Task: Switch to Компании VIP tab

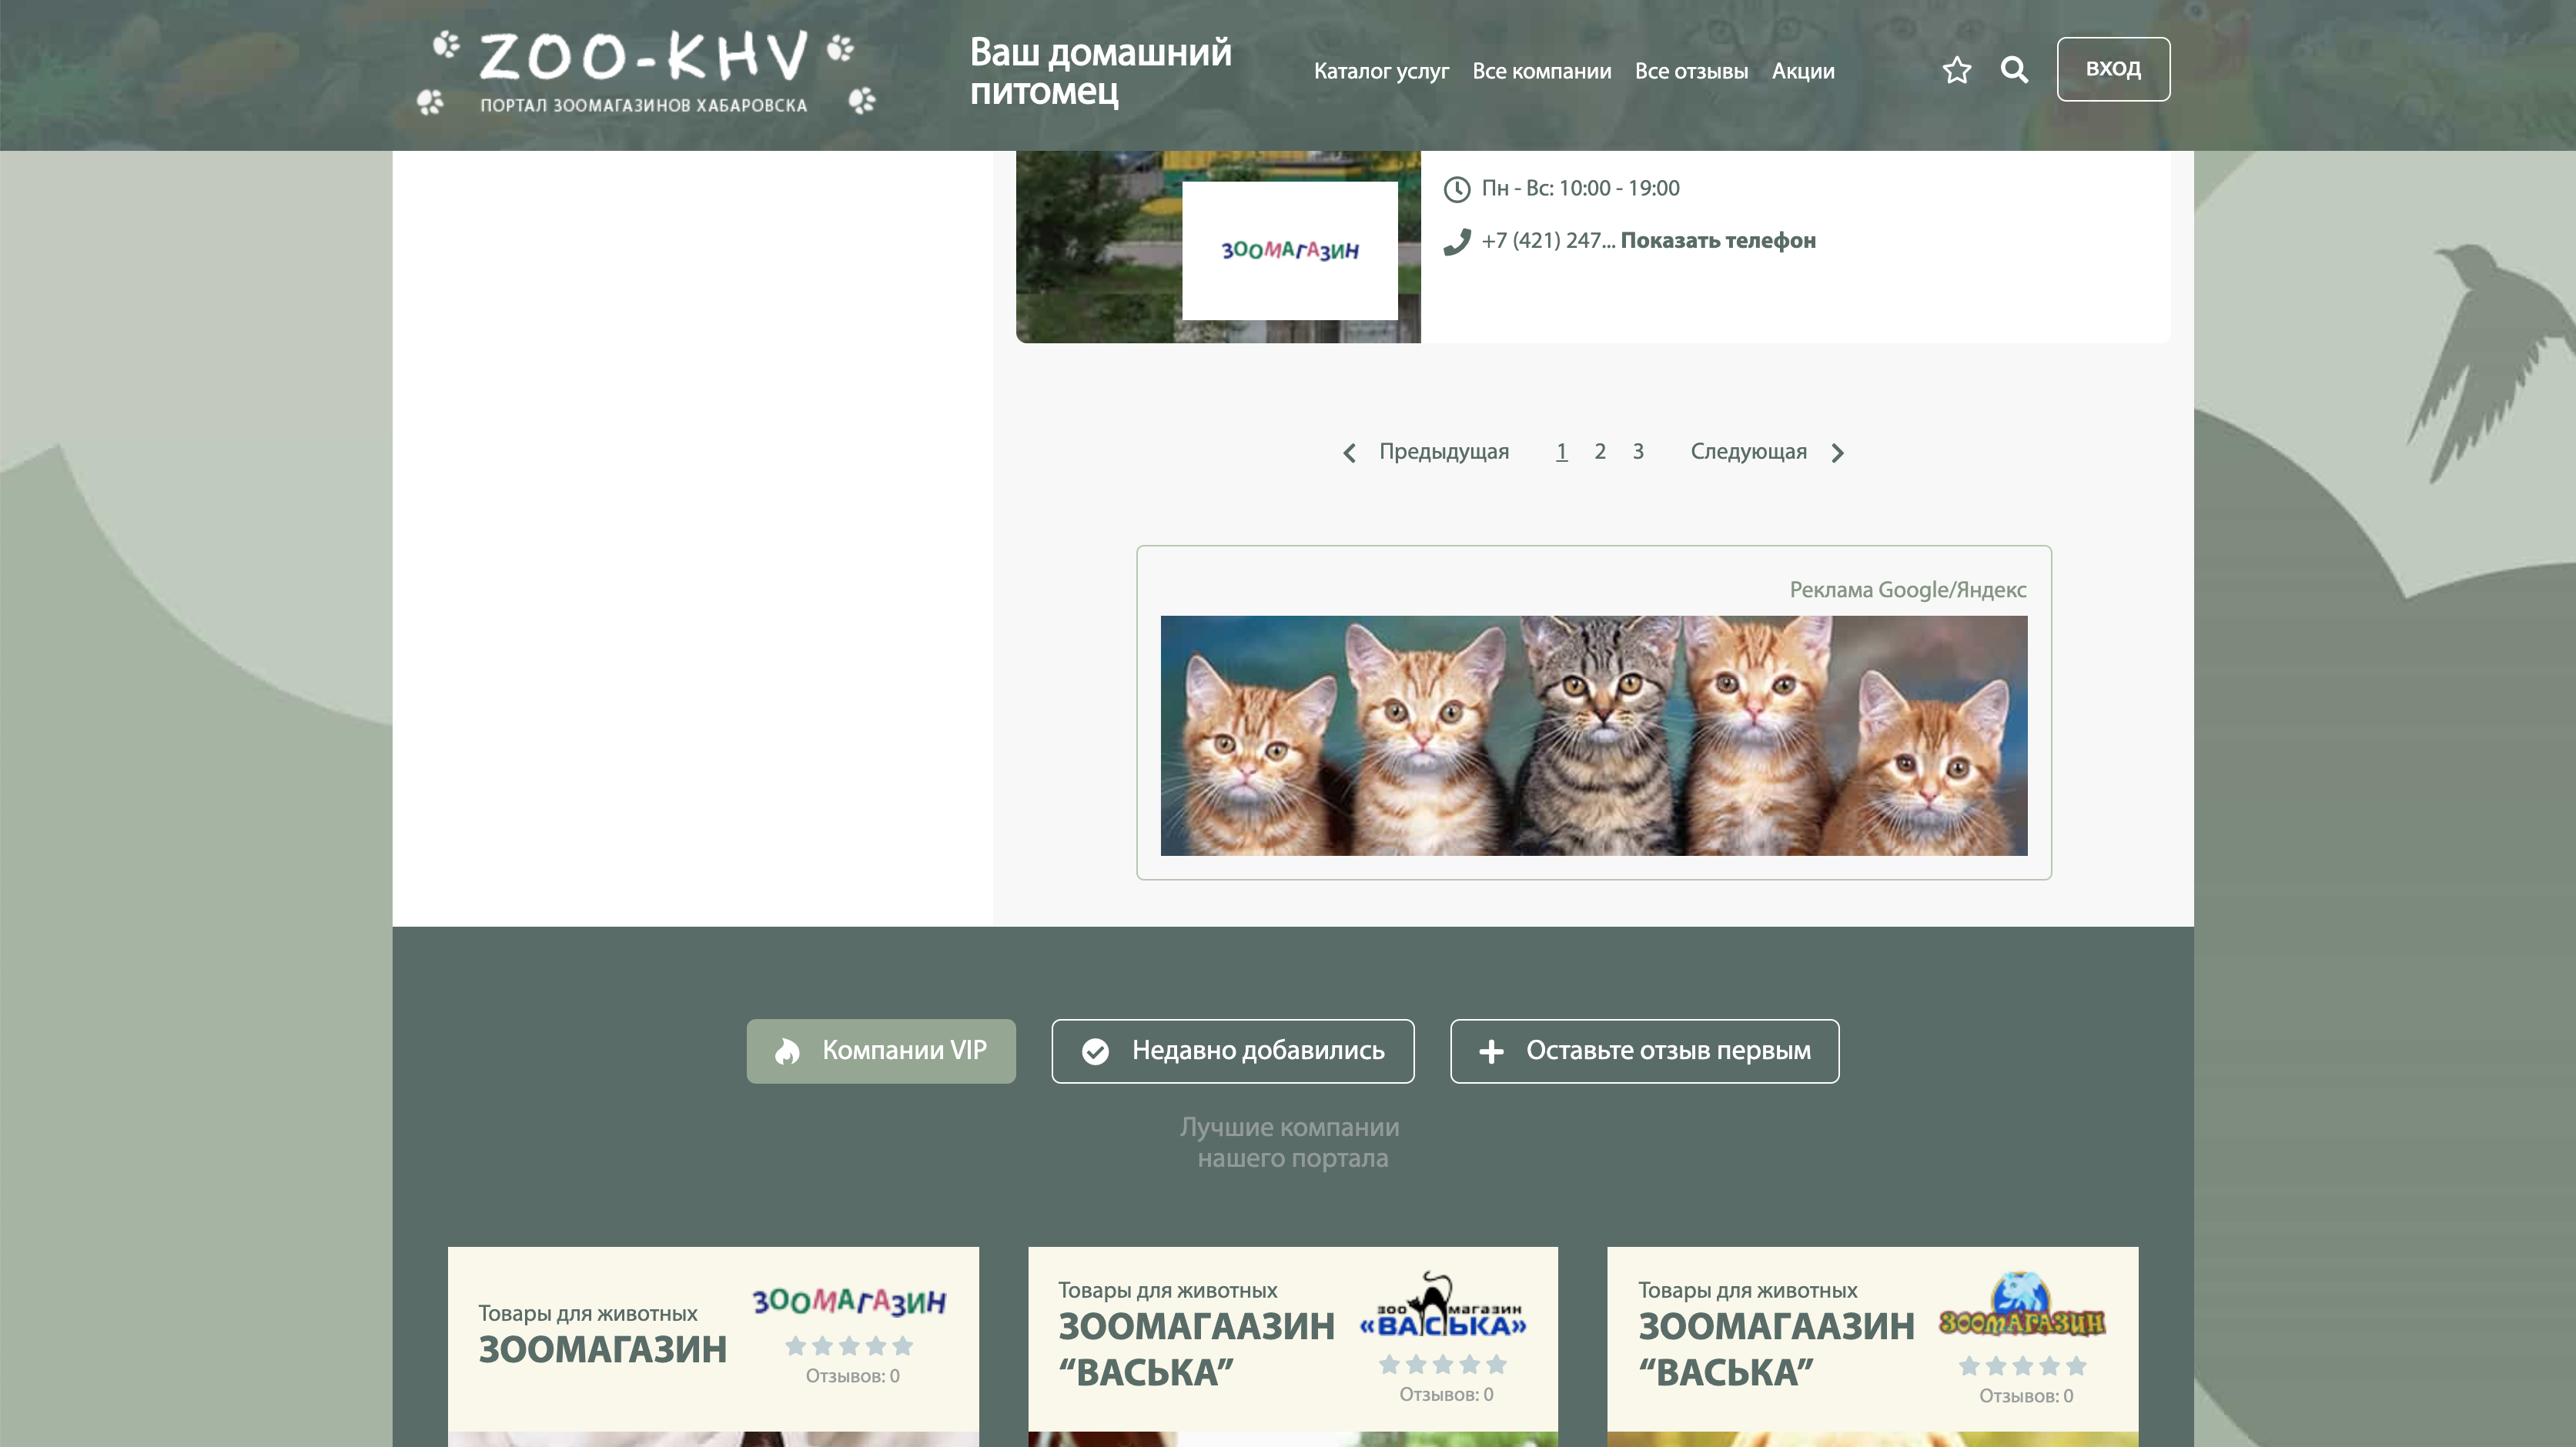Action: (881, 1051)
